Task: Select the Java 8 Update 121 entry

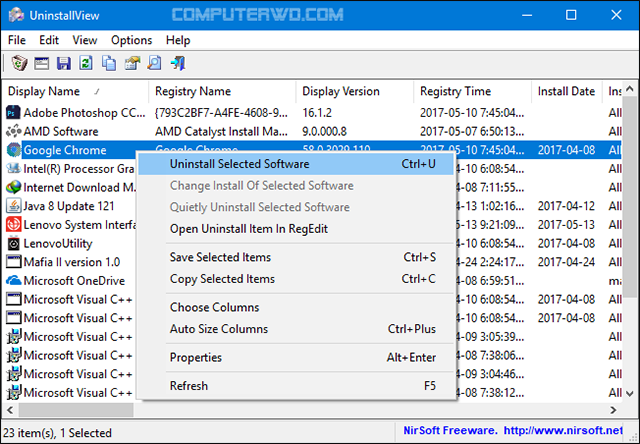Action: click(x=69, y=206)
